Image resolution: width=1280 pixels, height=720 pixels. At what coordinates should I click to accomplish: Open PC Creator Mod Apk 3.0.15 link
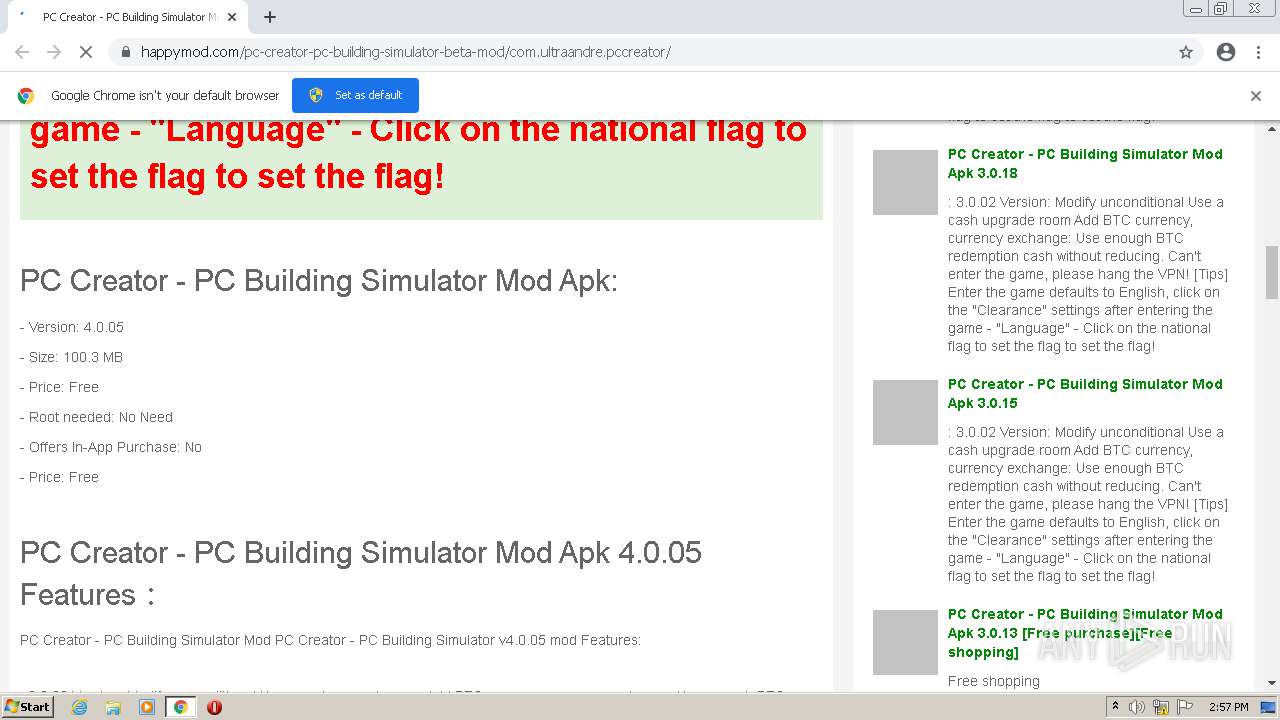1085,393
